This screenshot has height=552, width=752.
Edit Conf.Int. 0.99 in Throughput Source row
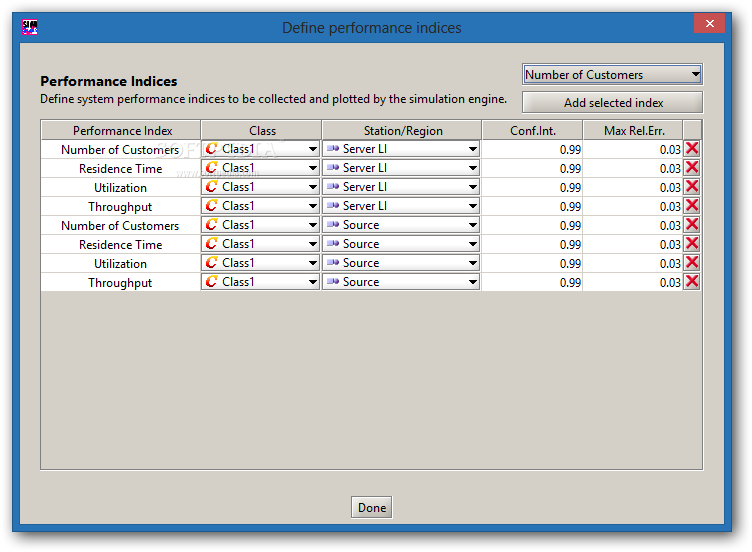click(532, 282)
